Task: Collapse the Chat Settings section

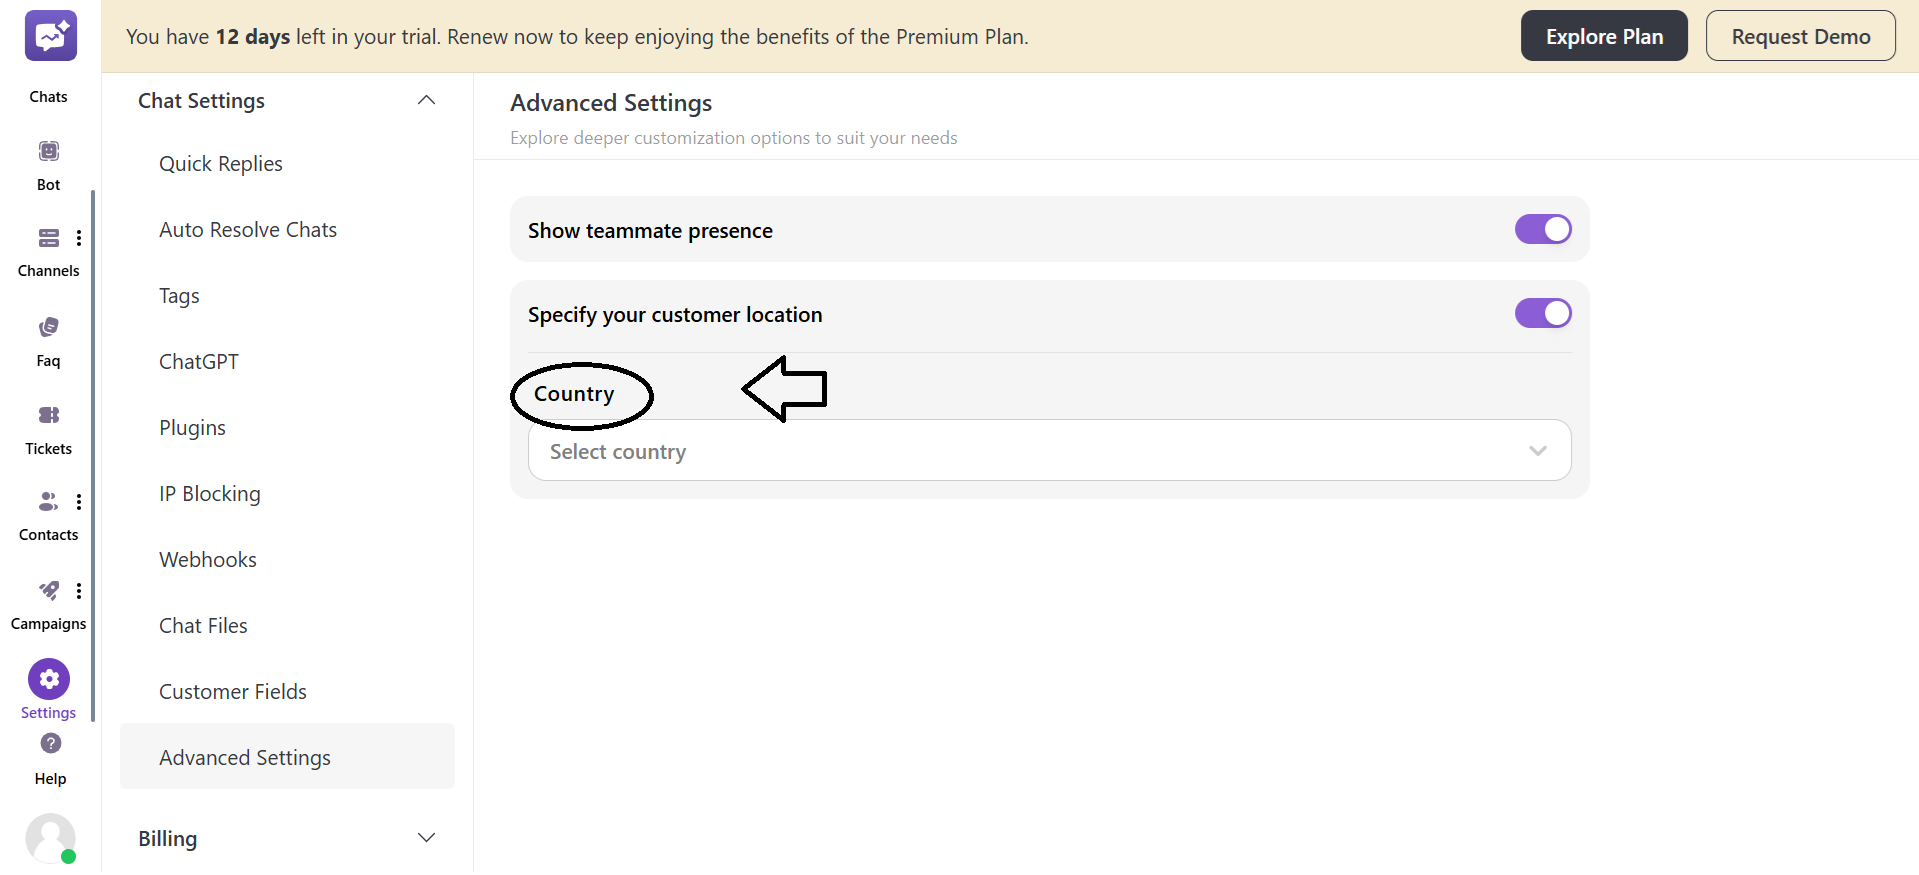Action: [x=426, y=100]
